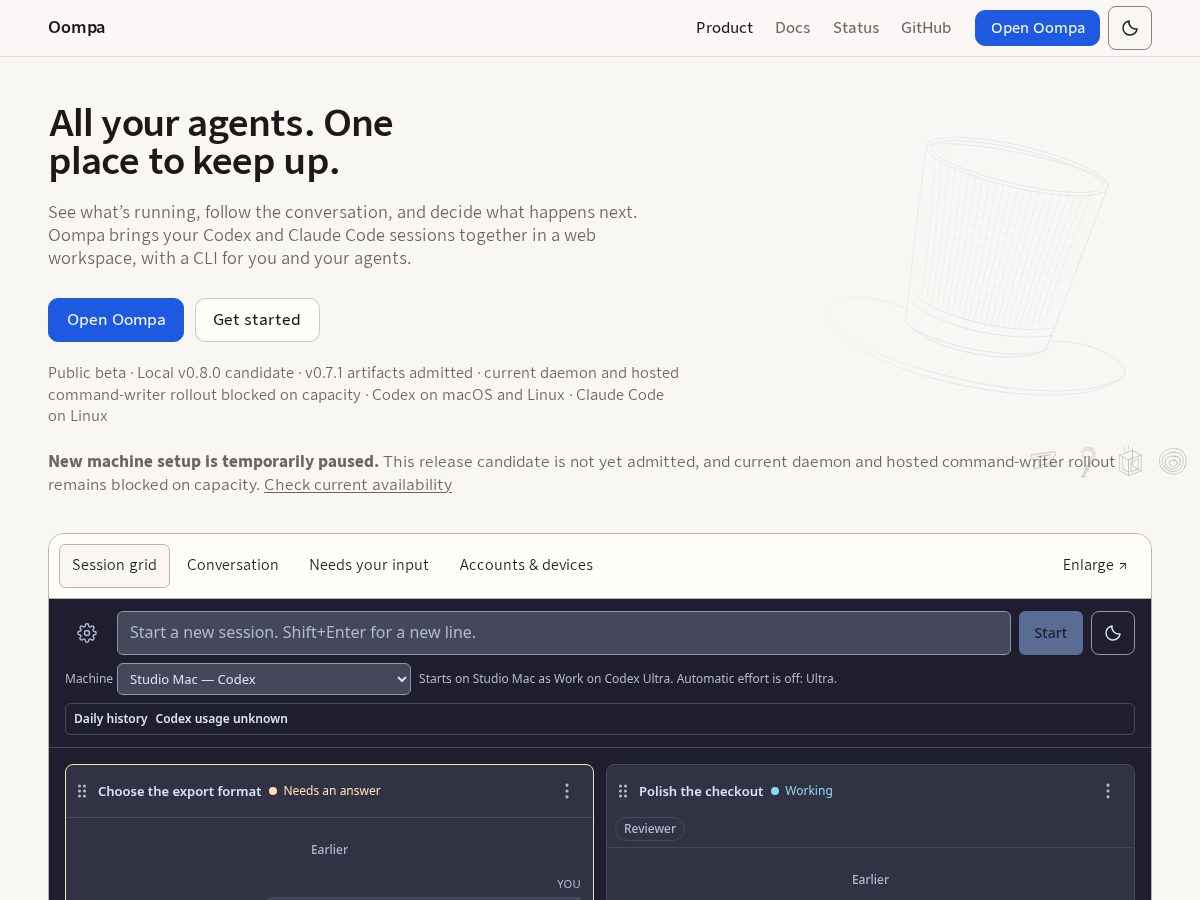Toggle dark mode in the top navigation
1200x900 pixels.
point(1130,28)
